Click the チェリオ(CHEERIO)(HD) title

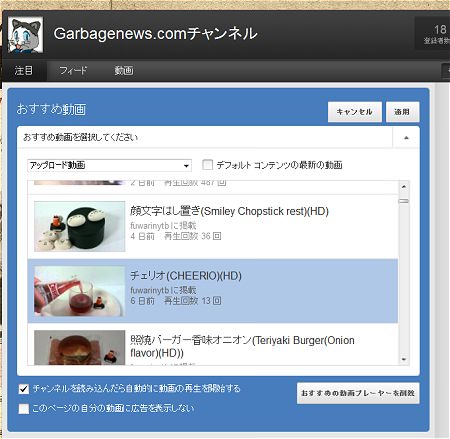[186, 276]
